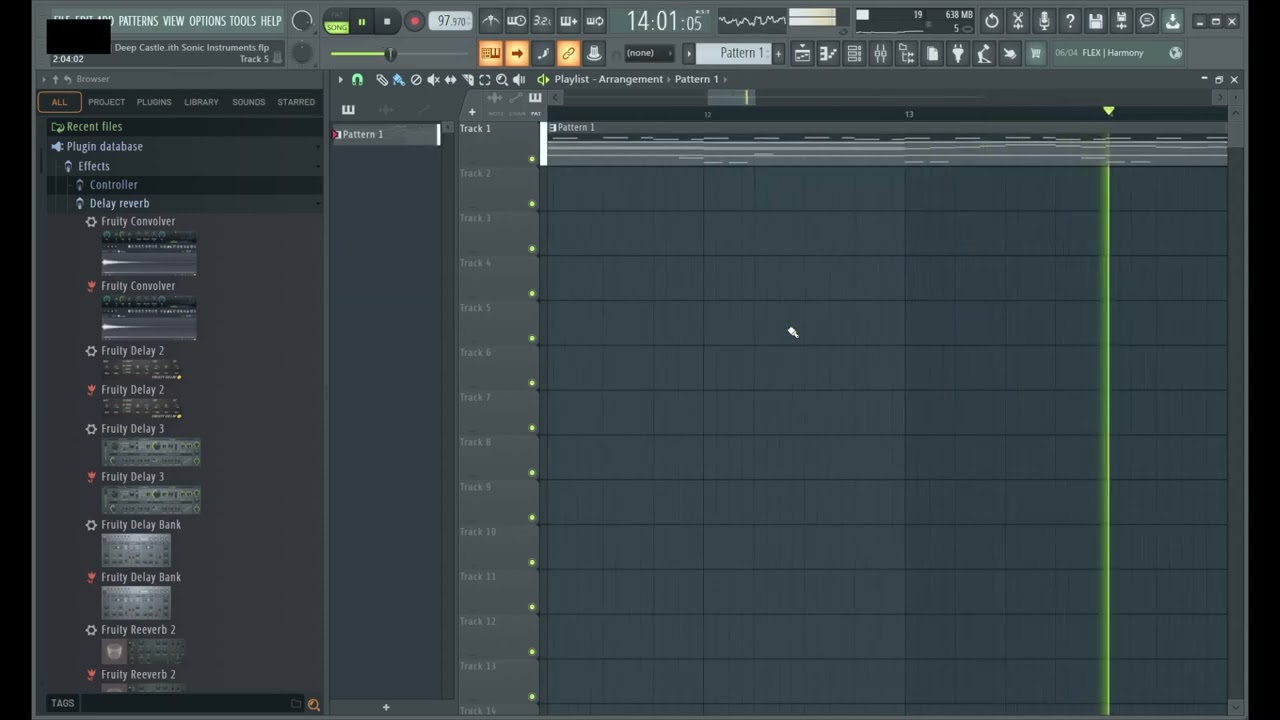Open the audio editor scissors icon
Viewport: 1280px width, 720px height.
tap(1018, 21)
